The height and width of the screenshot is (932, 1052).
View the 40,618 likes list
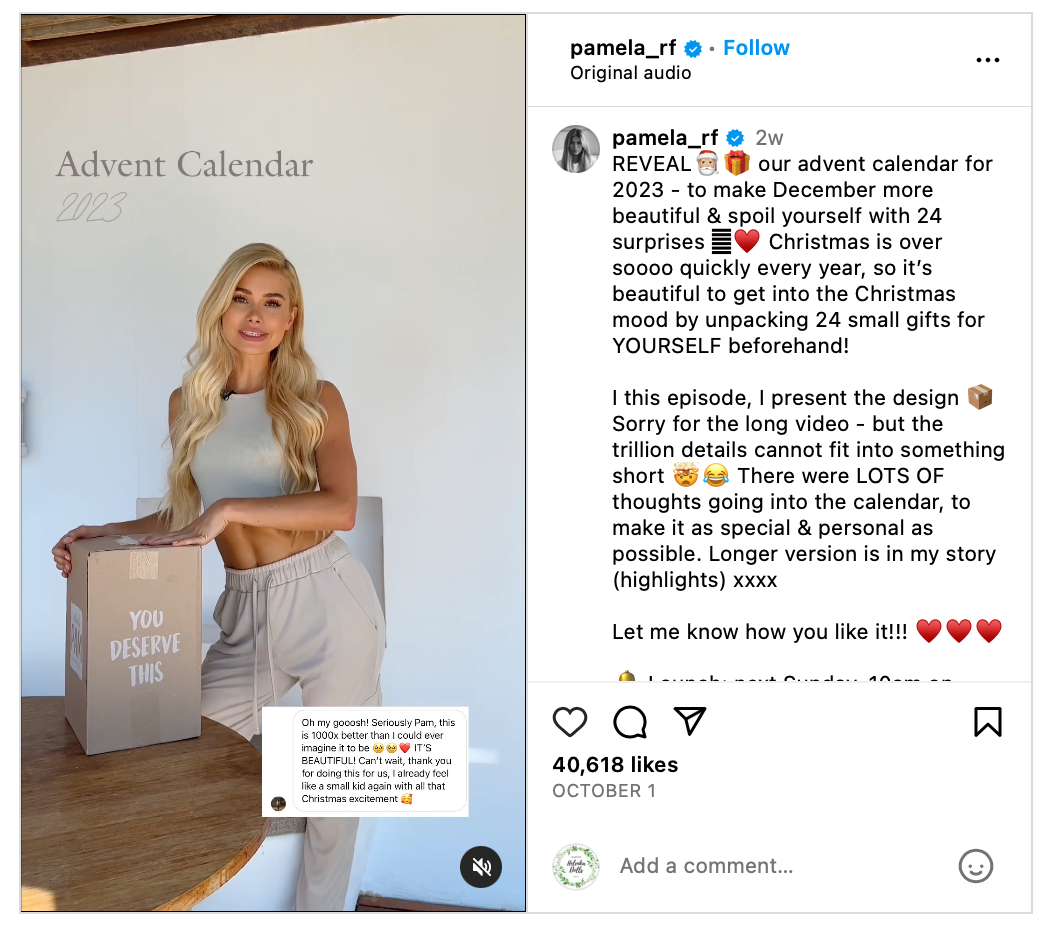pos(615,764)
